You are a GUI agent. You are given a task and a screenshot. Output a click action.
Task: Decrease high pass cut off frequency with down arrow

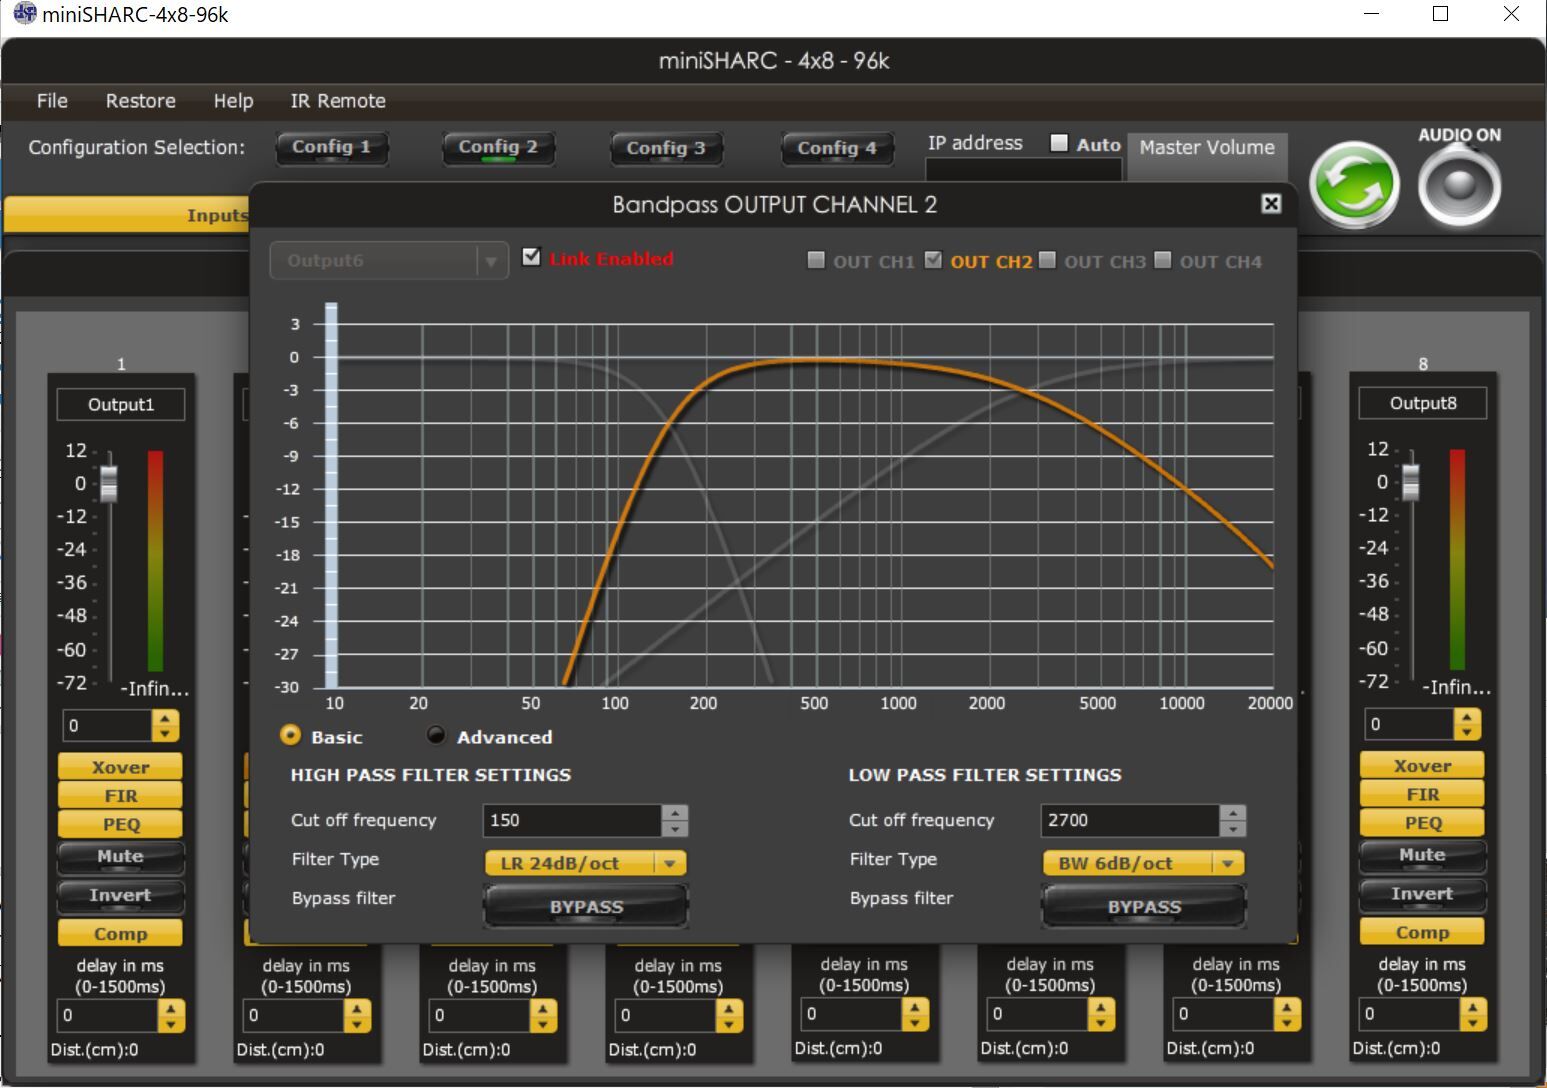pyautogui.click(x=675, y=828)
